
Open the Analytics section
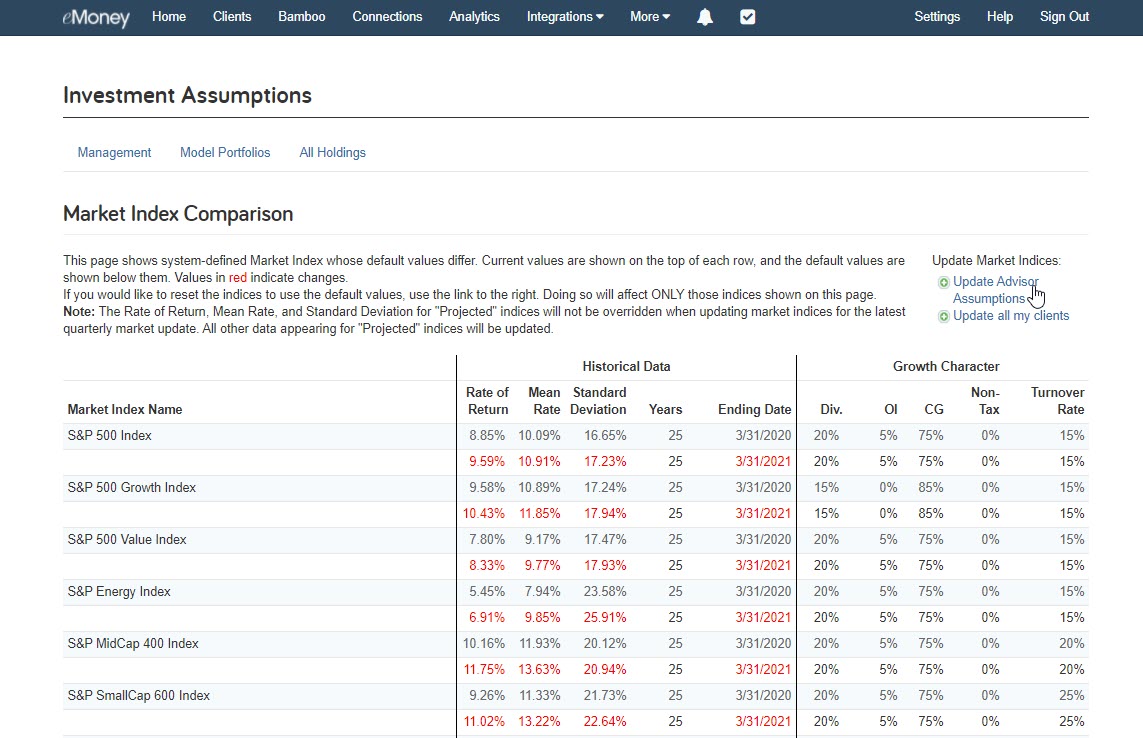pos(475,17)
